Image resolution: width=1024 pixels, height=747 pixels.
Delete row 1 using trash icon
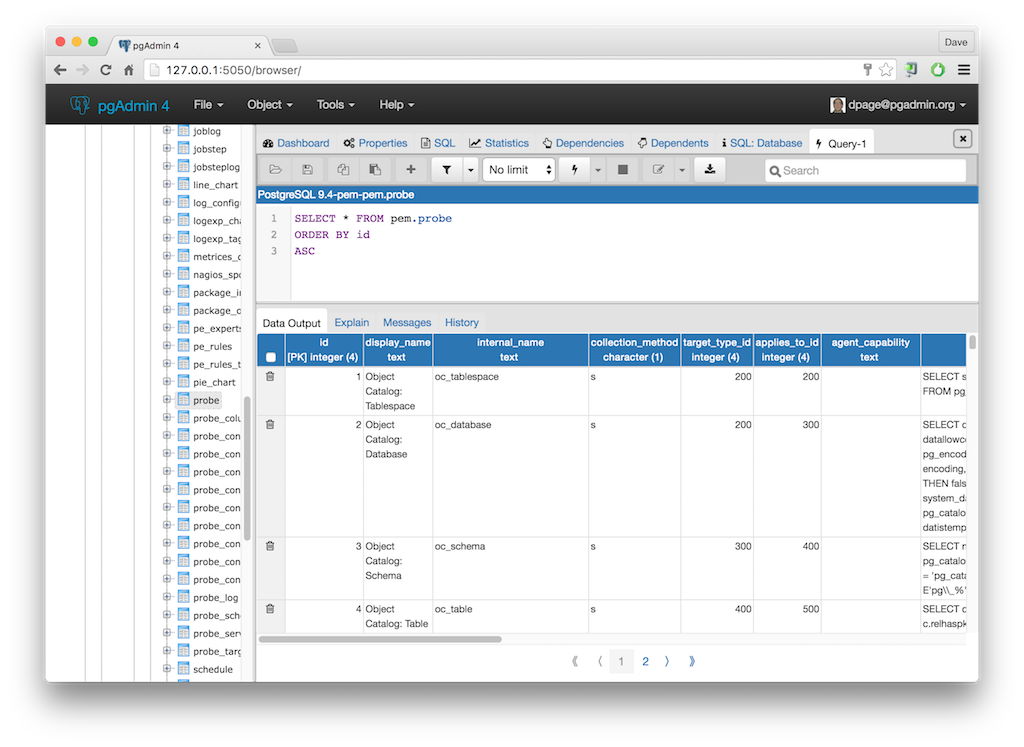pos(270,377)
